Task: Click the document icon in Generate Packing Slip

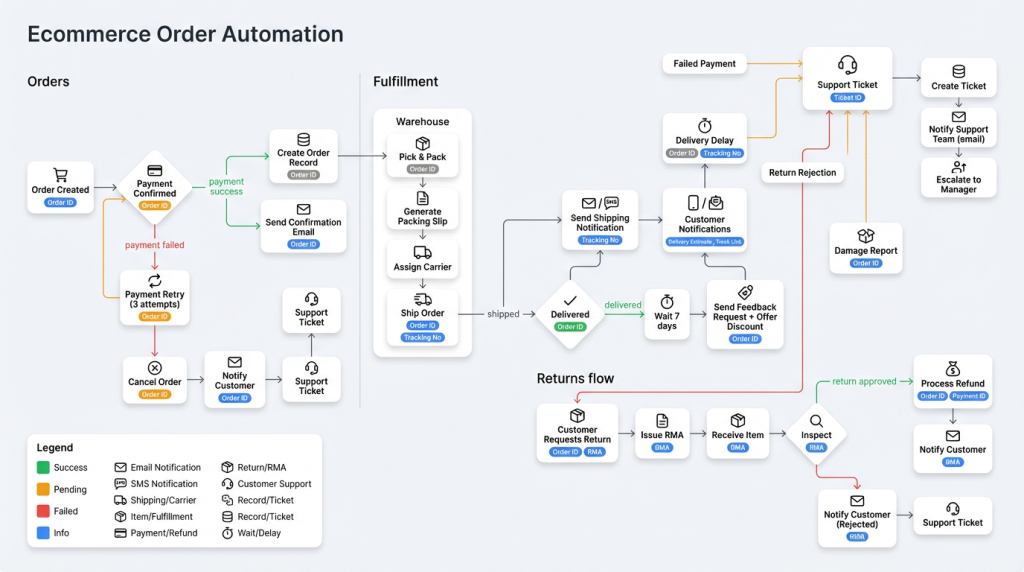Action: point(422,199)
